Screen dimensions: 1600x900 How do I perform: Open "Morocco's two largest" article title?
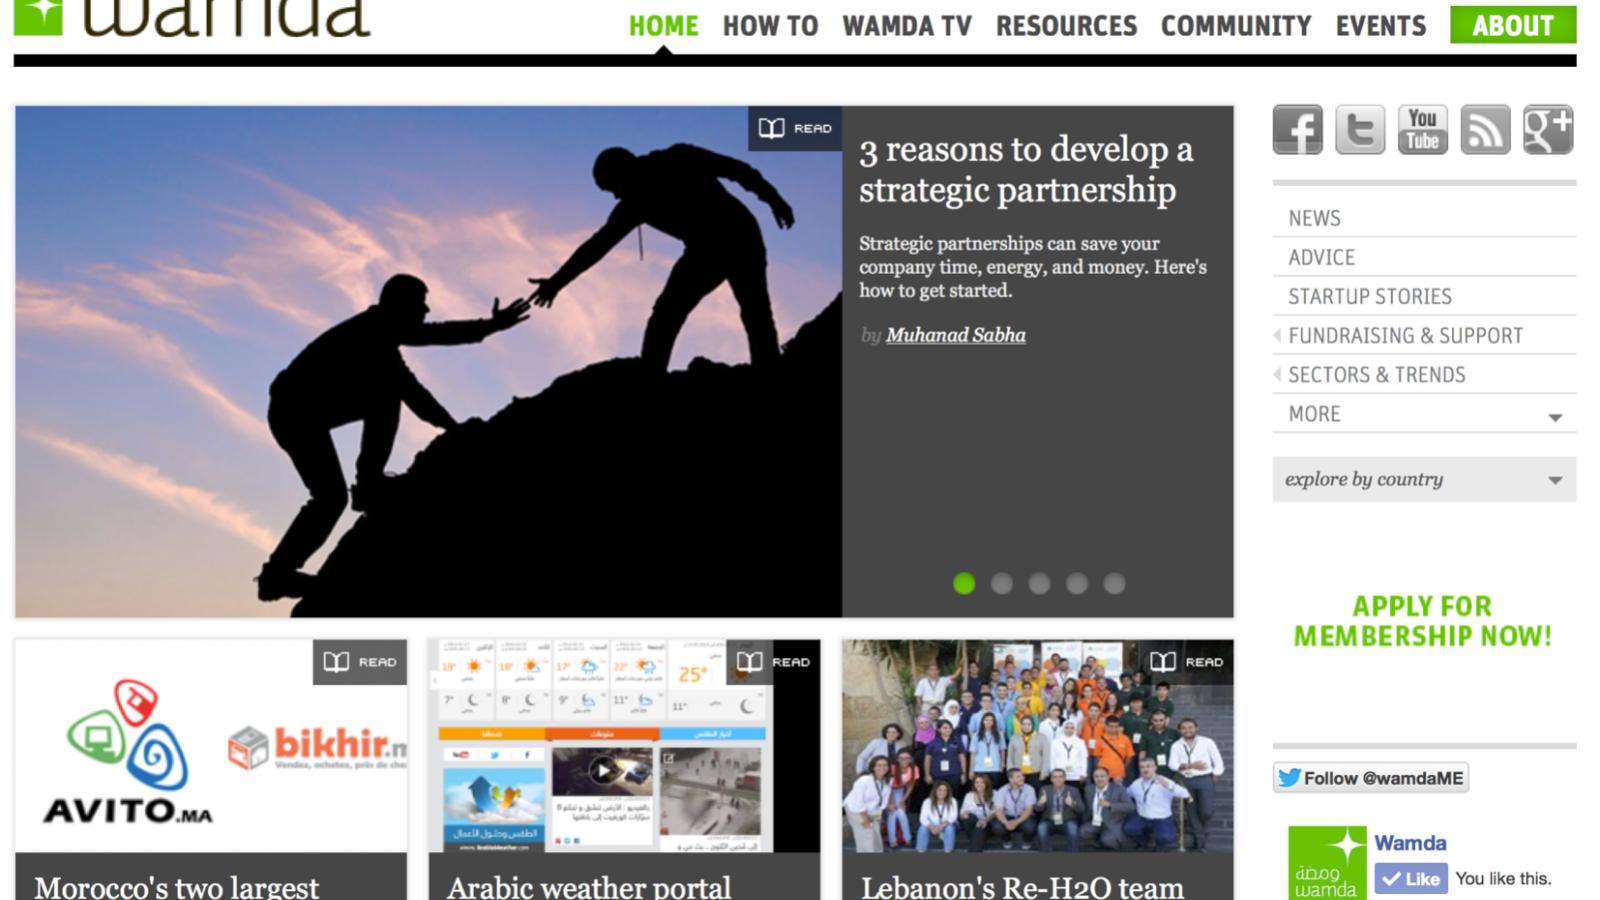point(177,887)
